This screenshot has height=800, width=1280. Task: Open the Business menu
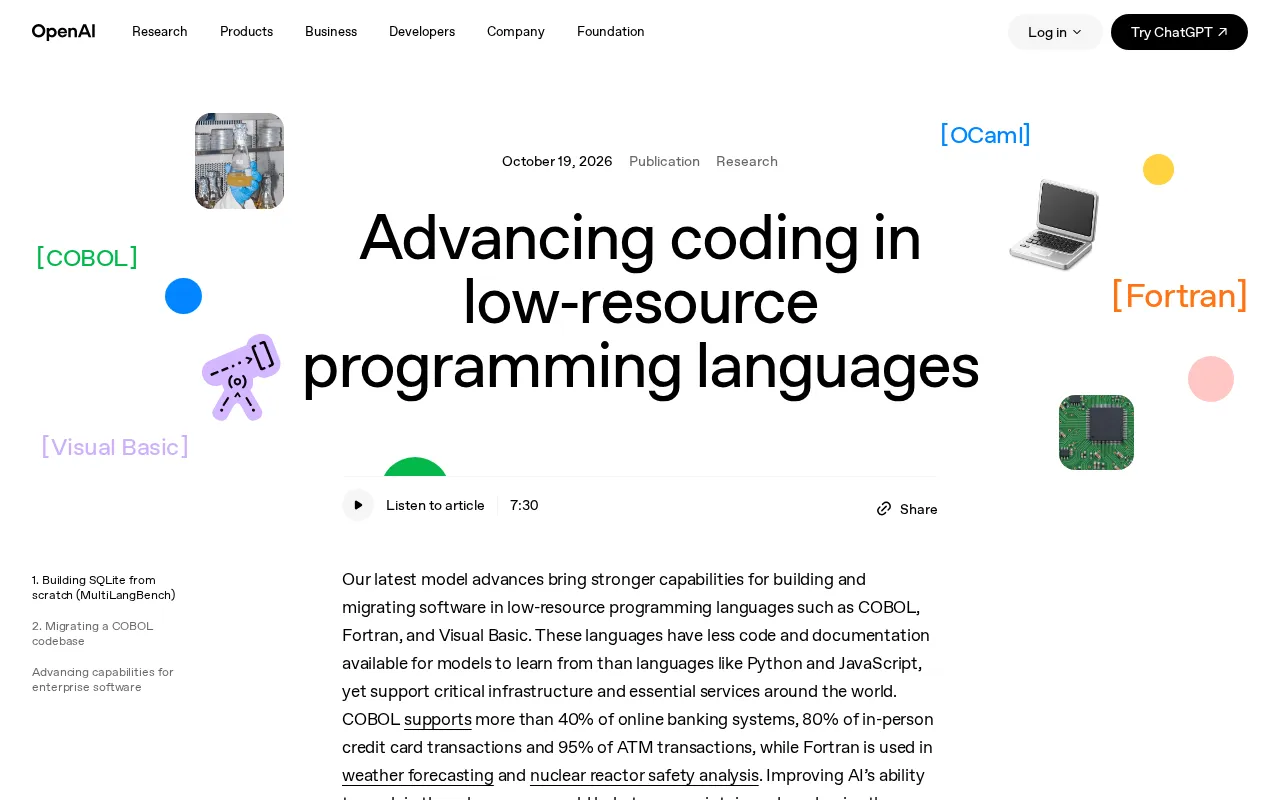point(331,32)
